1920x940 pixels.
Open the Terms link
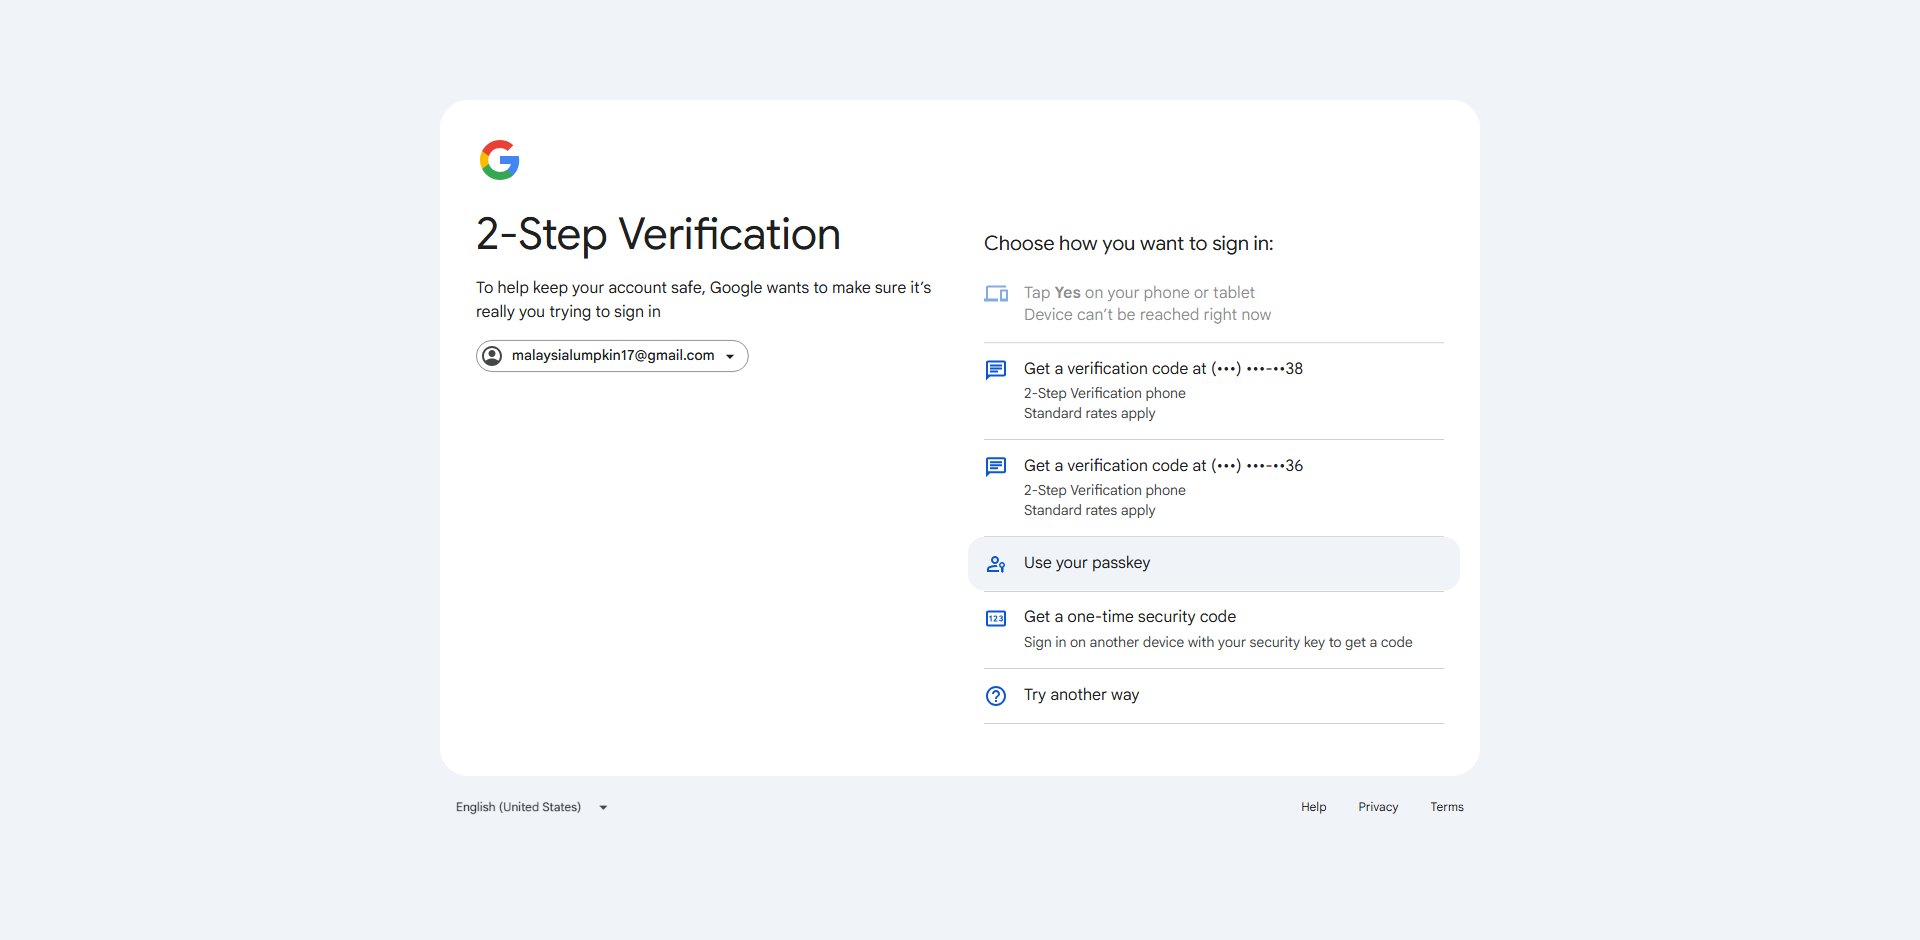(x=1447, y=807)
